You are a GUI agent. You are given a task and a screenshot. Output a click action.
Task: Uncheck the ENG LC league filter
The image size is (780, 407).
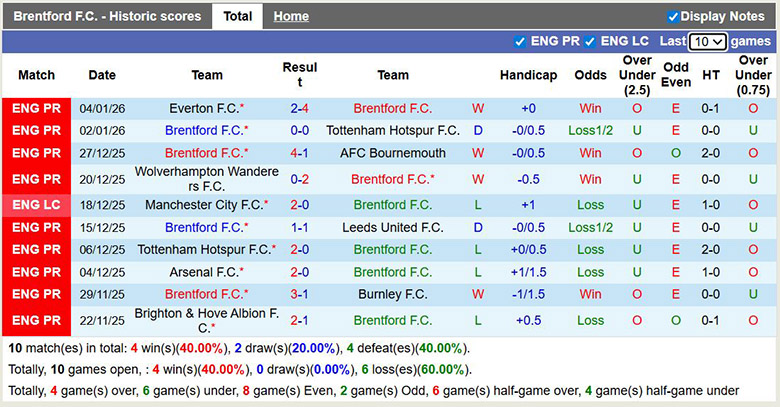pyautogui.click(x=591, y=41)
